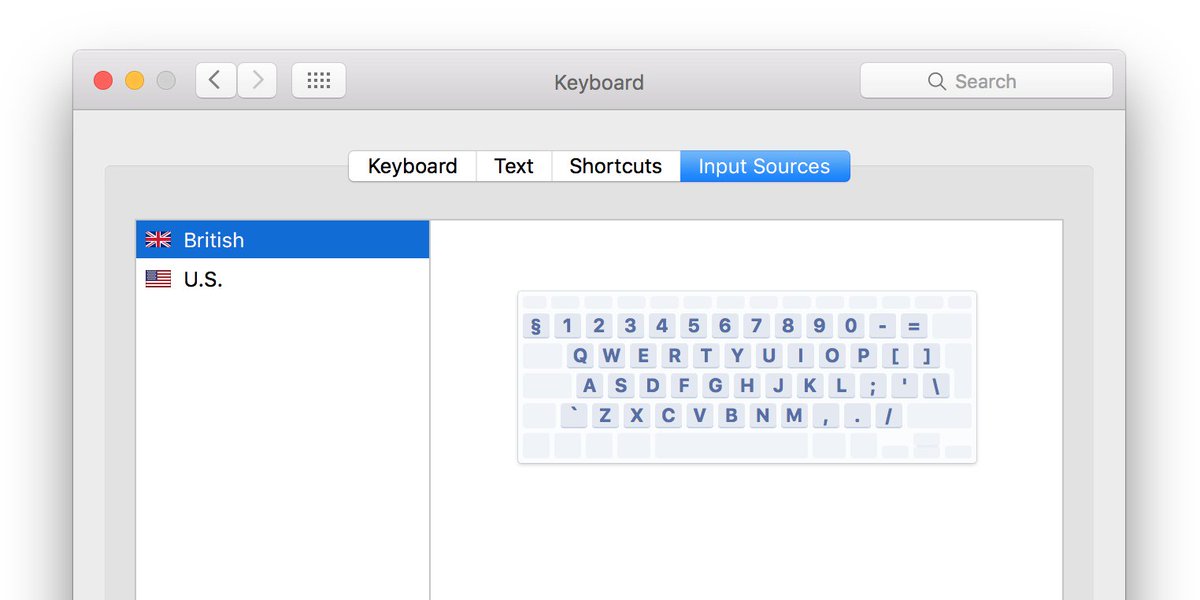Go forward with the right chevron button

(x=257, y=80)
